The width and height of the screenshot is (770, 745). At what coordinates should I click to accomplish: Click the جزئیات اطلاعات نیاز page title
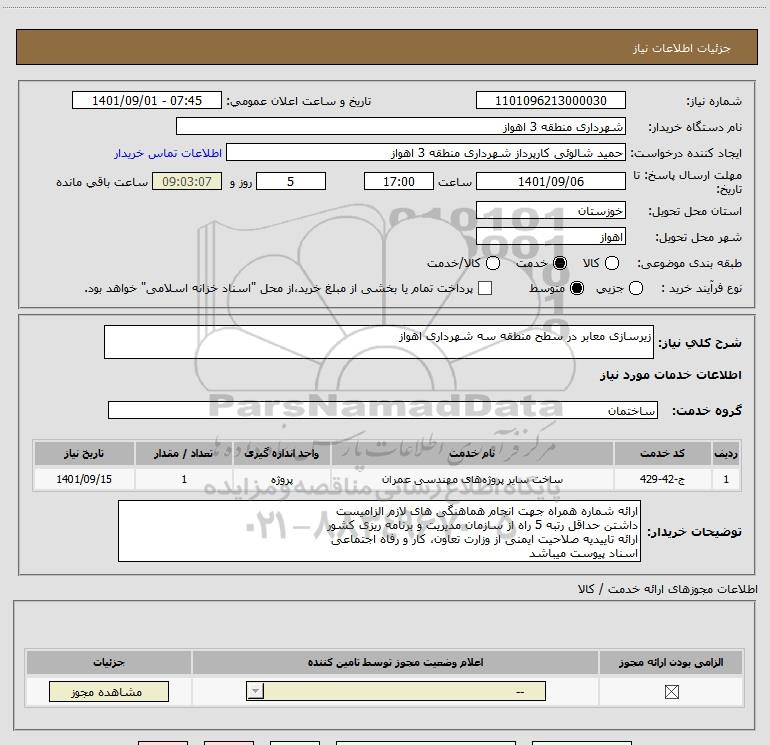click(681, 48)
